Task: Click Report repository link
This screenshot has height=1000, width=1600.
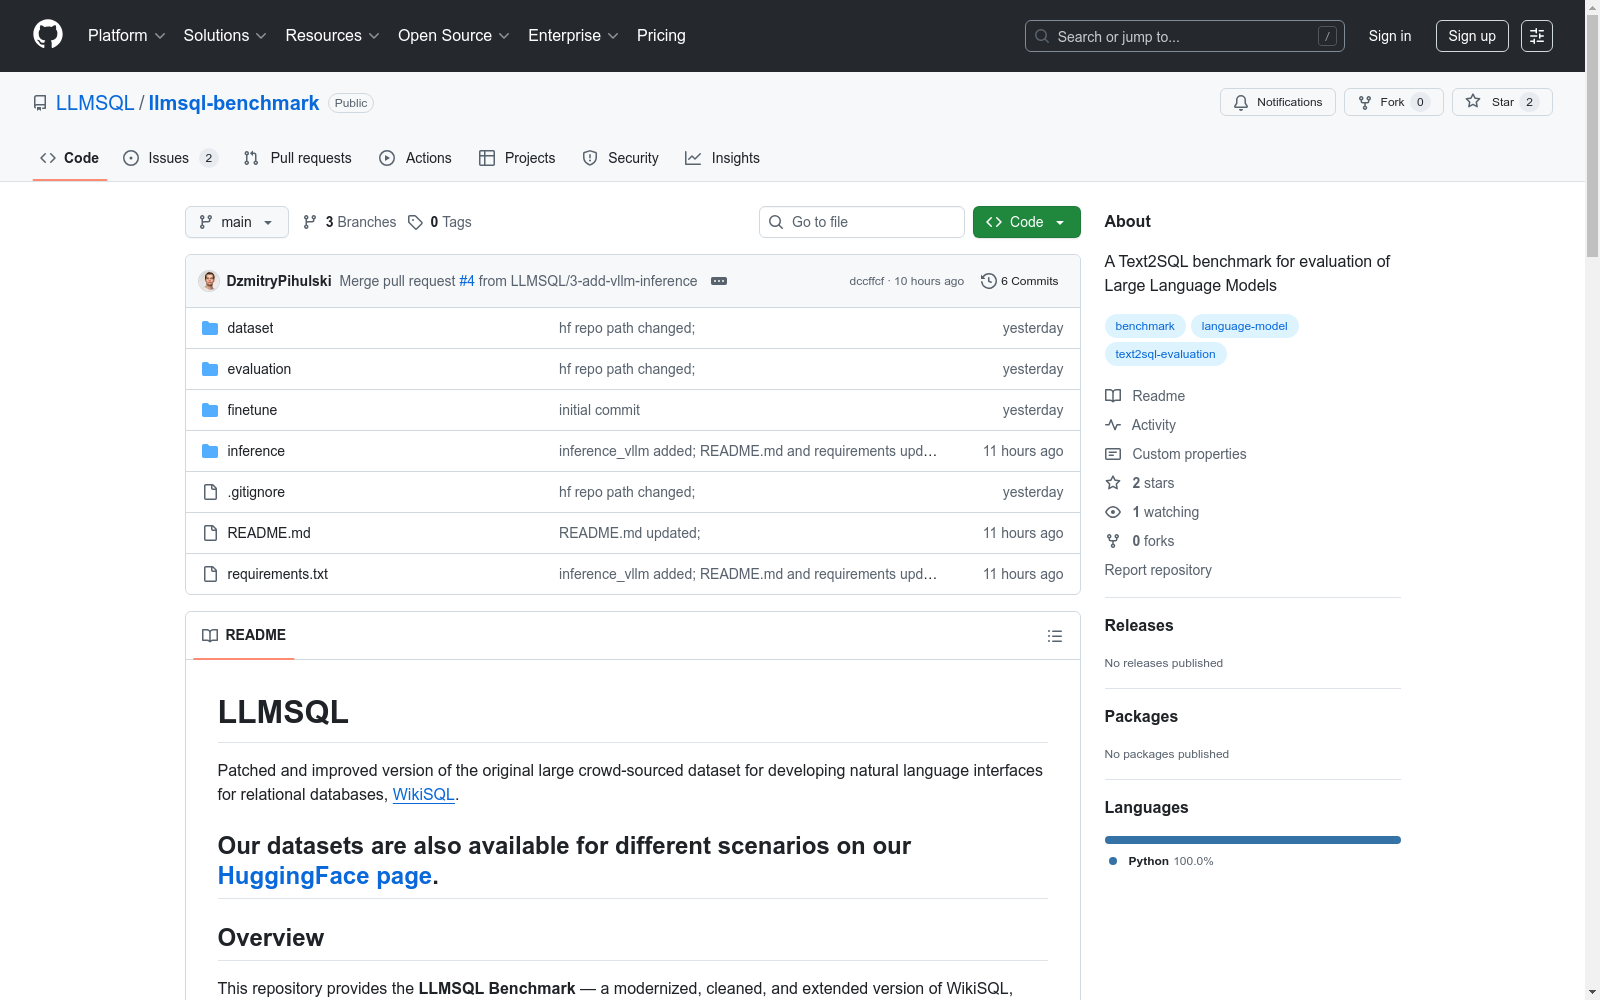Action: click(x=1158, y=570)
